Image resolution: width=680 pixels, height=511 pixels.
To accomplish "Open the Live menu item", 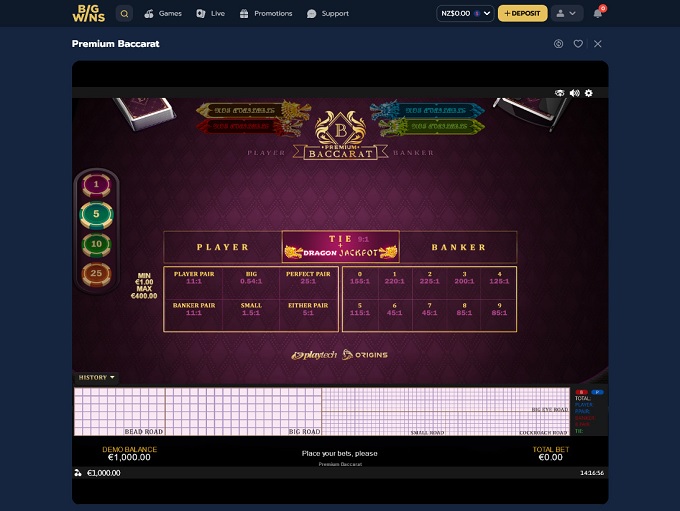I will click(211, 14).
